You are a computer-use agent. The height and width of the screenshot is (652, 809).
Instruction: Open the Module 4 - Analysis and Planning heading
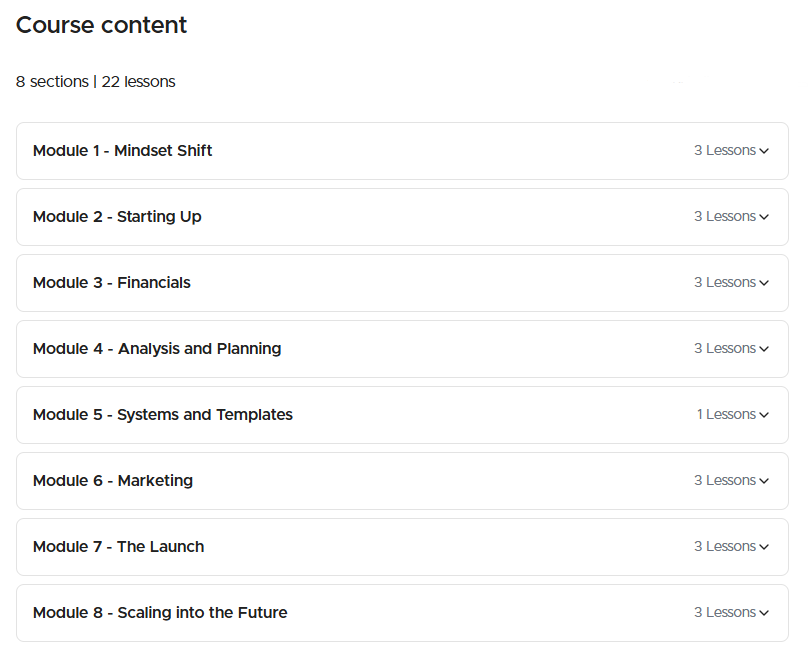(157, 349)
